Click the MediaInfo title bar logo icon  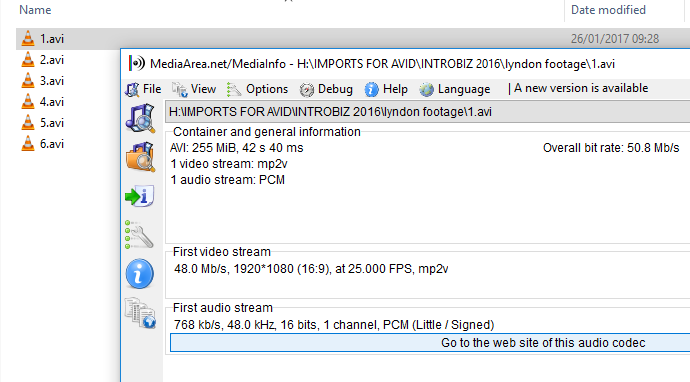point(137,63)
